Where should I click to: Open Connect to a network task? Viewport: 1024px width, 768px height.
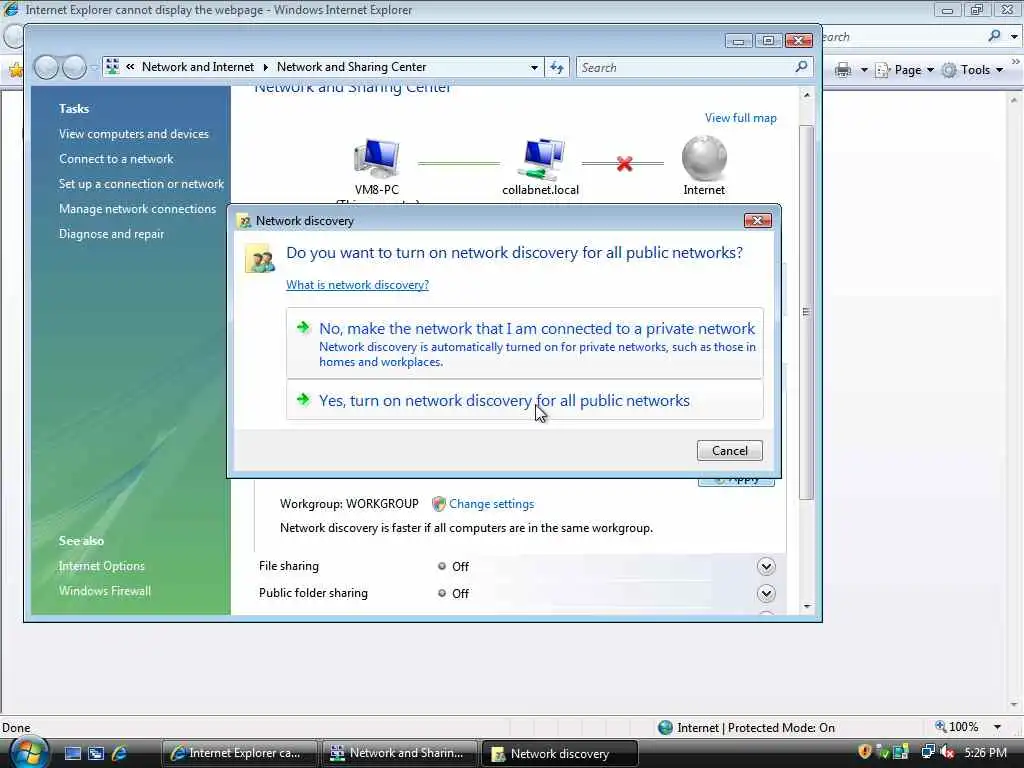tap(116, 159)
